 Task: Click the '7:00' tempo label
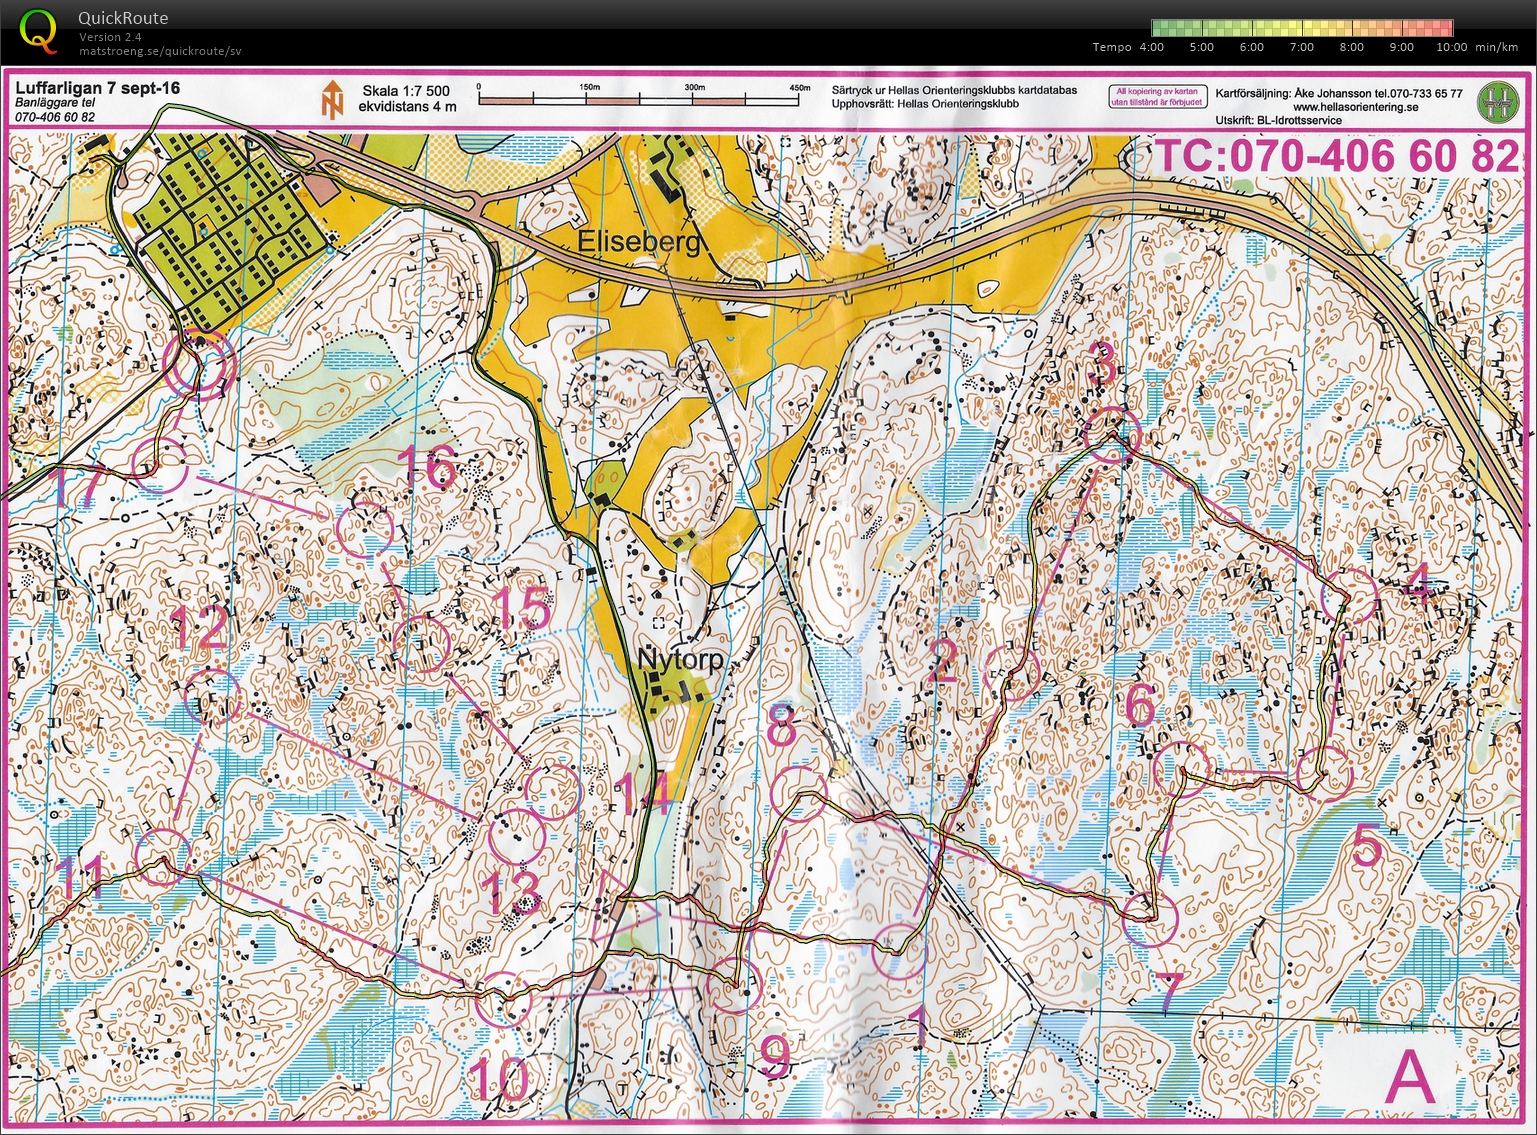[x=1301, y=47]
